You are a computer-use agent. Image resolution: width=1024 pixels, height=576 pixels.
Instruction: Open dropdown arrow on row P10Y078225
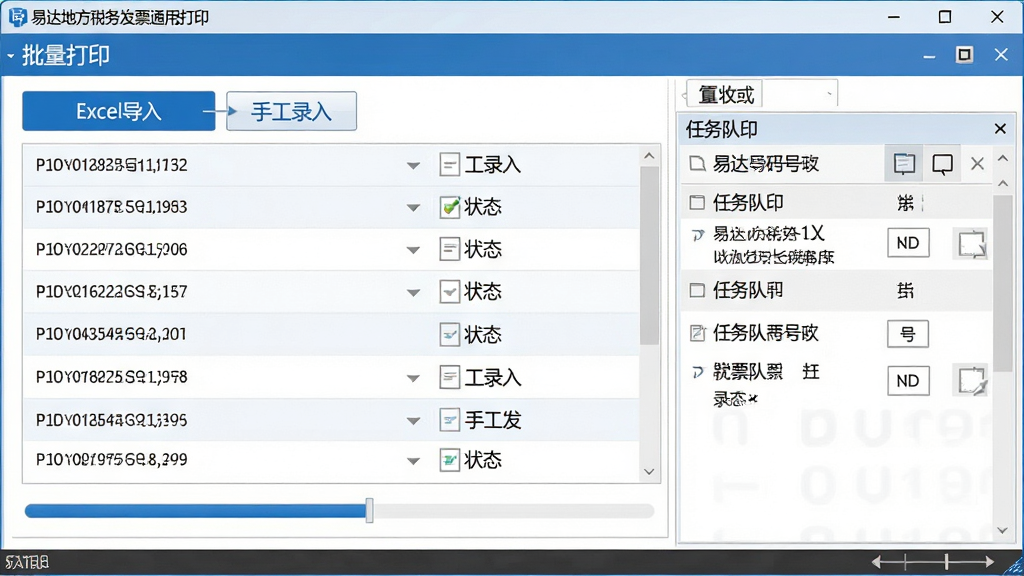coord(413,378)
